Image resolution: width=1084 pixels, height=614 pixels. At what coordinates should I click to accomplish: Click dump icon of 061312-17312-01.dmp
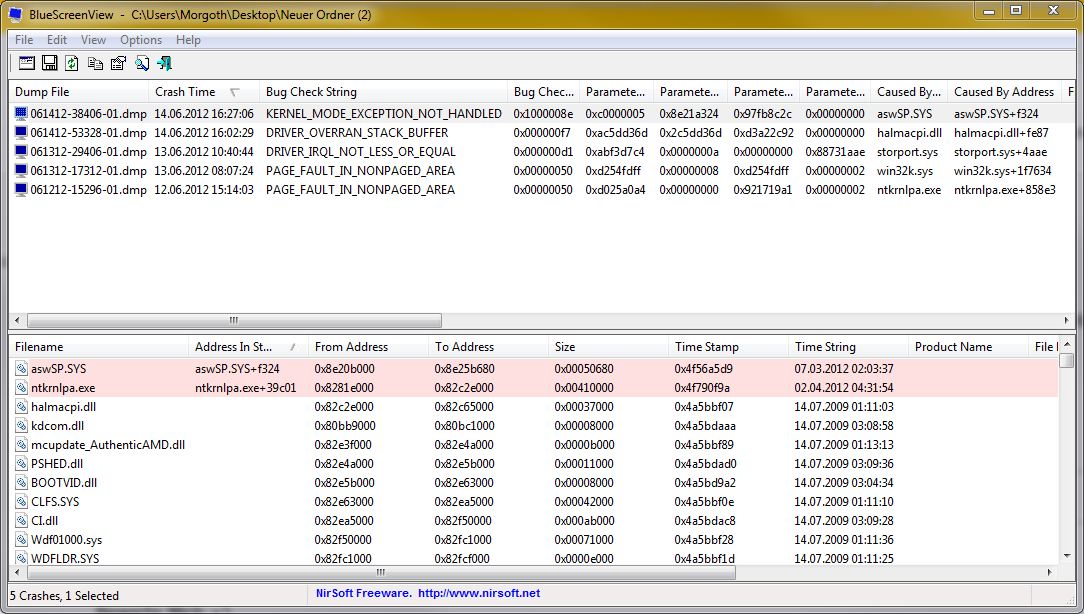tap(21, 170)
